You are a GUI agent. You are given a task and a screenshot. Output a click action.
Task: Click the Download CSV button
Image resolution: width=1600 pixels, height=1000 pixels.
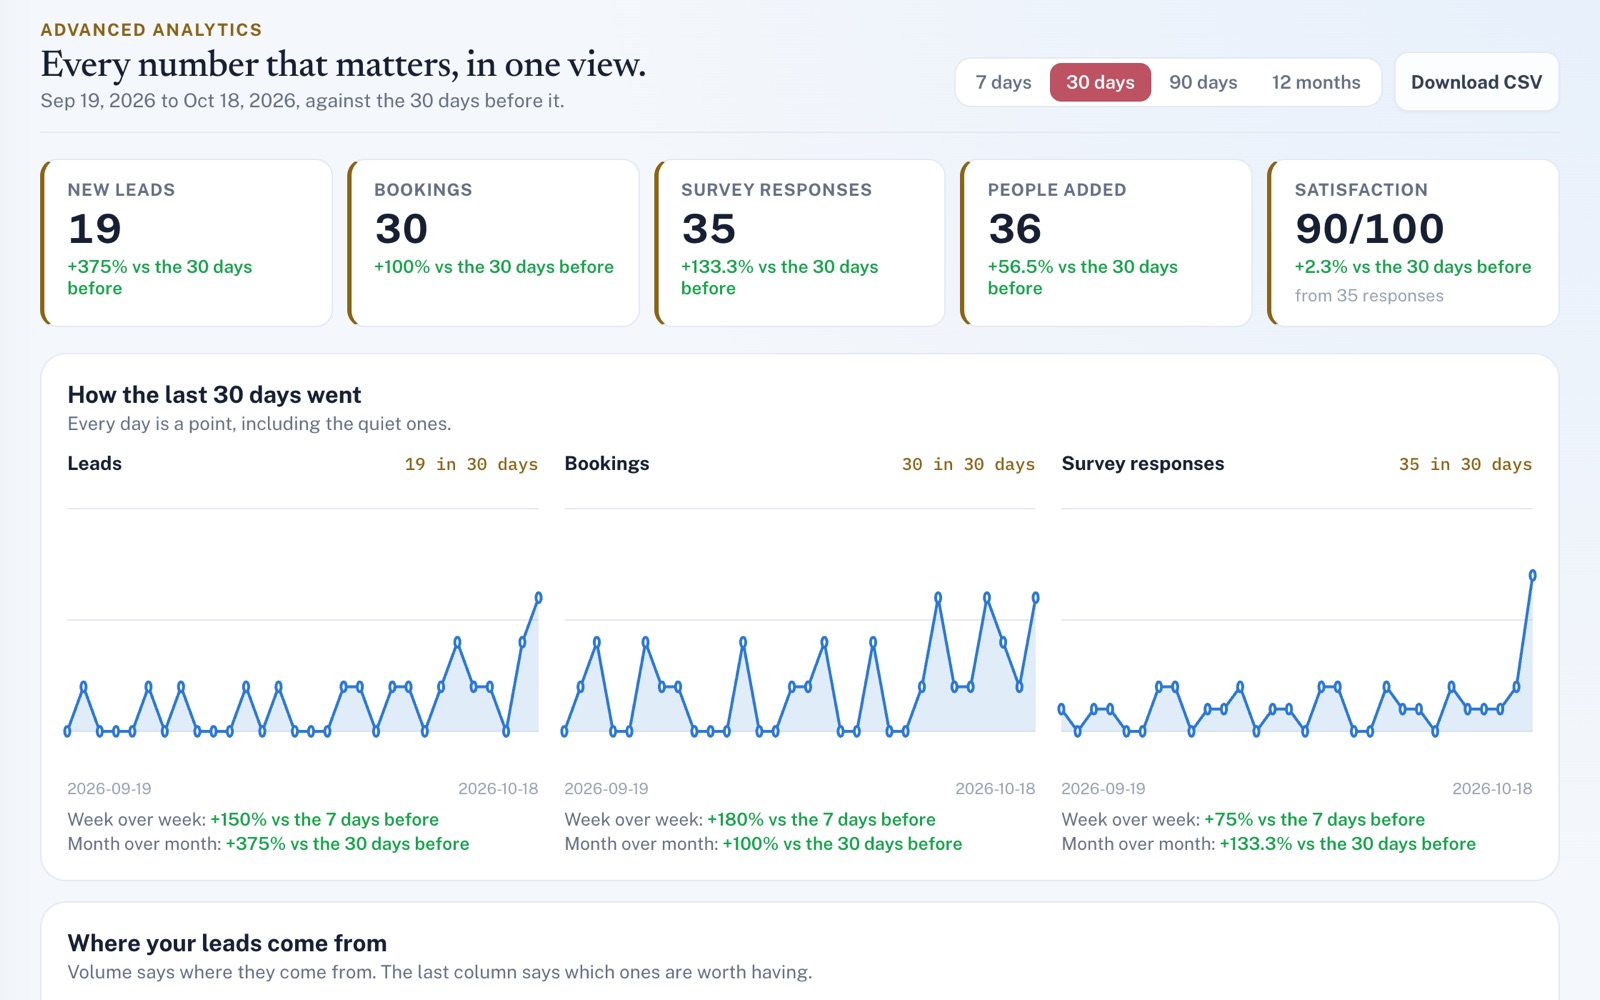pos(1476,82)
